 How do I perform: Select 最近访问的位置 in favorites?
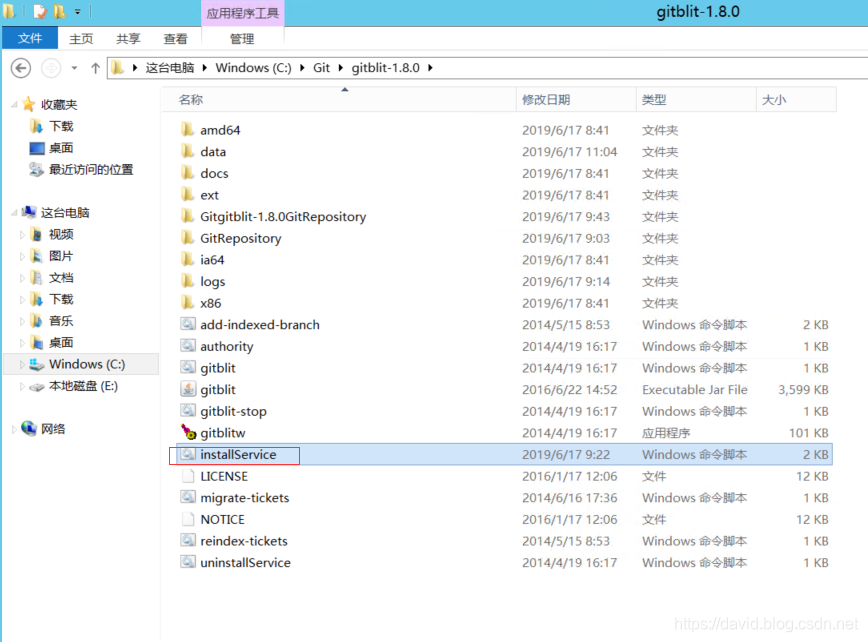(x=91, y=169)
